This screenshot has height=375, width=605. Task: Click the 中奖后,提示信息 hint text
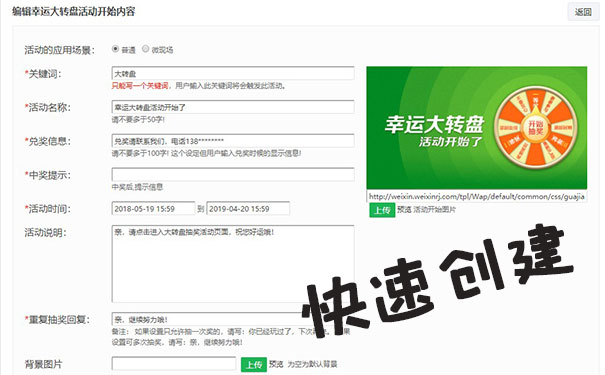137,187
